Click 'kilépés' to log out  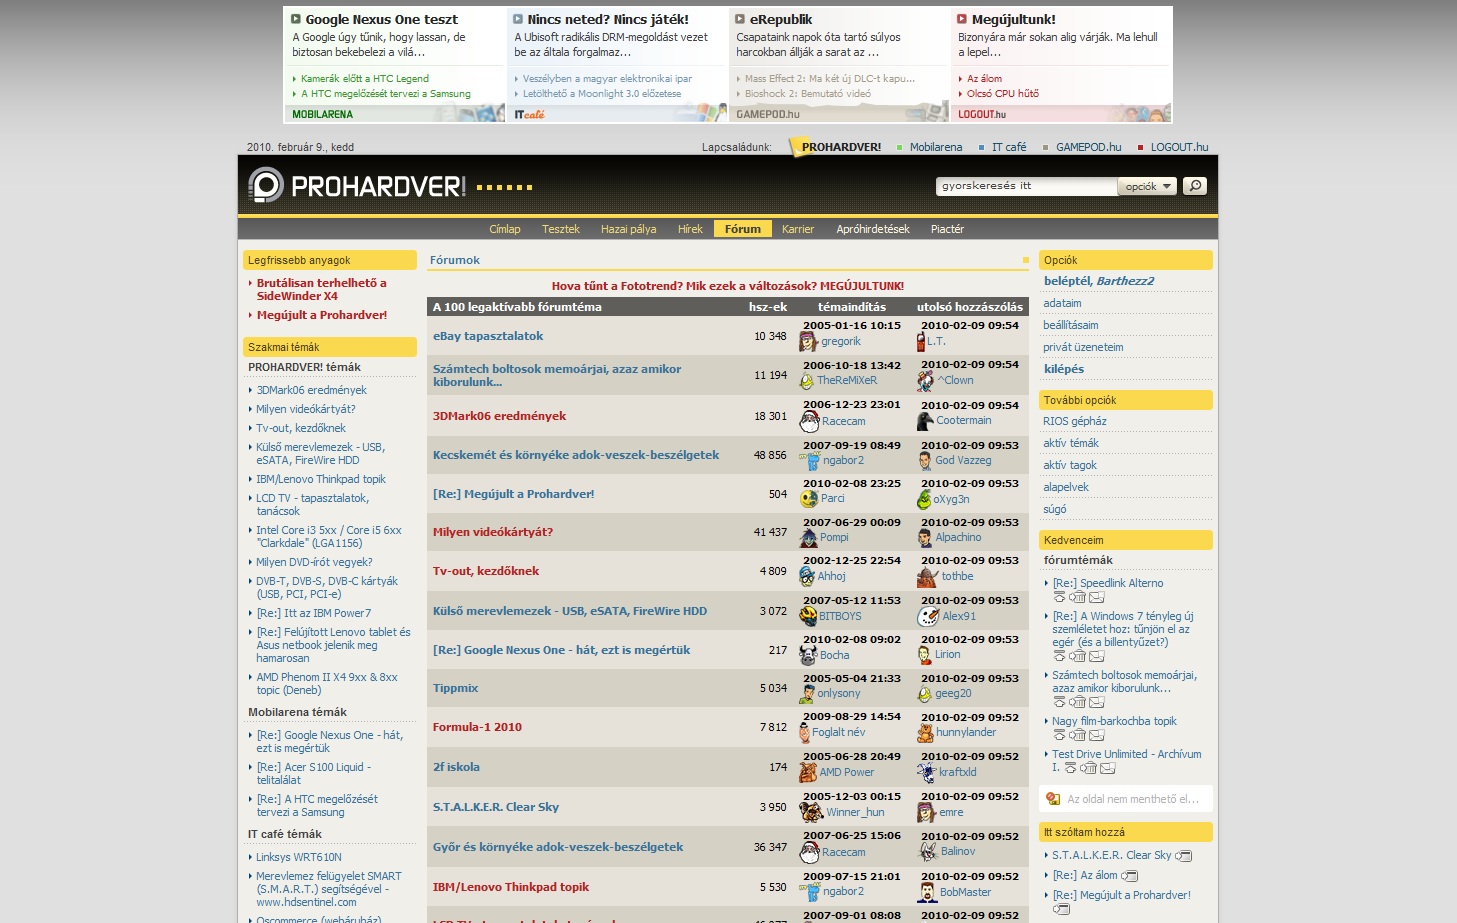(1064, 369)
